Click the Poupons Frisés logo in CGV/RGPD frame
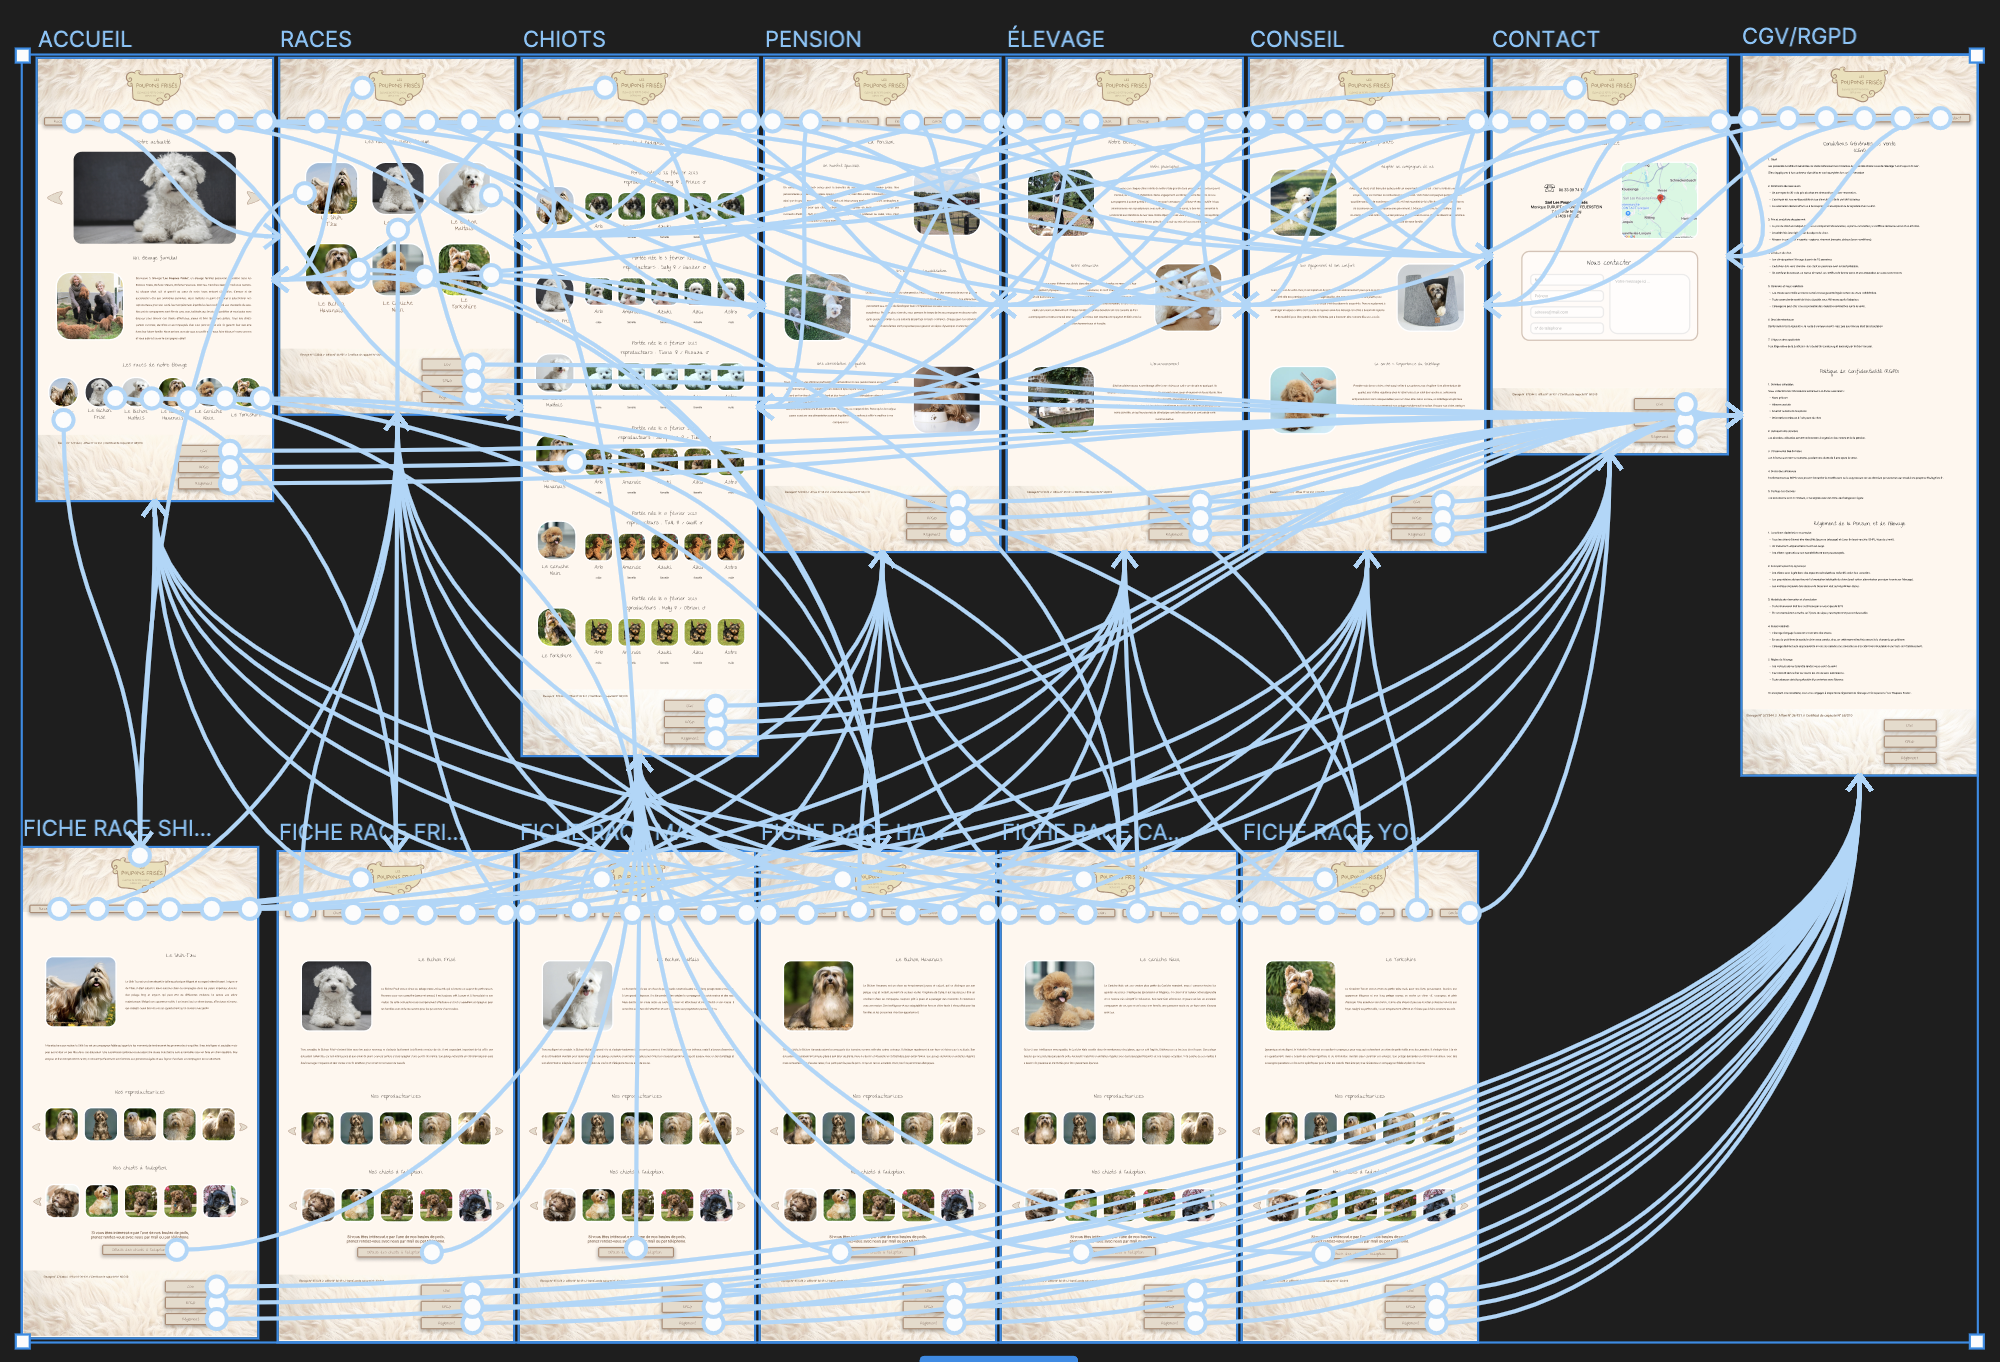 [1858, 82]
